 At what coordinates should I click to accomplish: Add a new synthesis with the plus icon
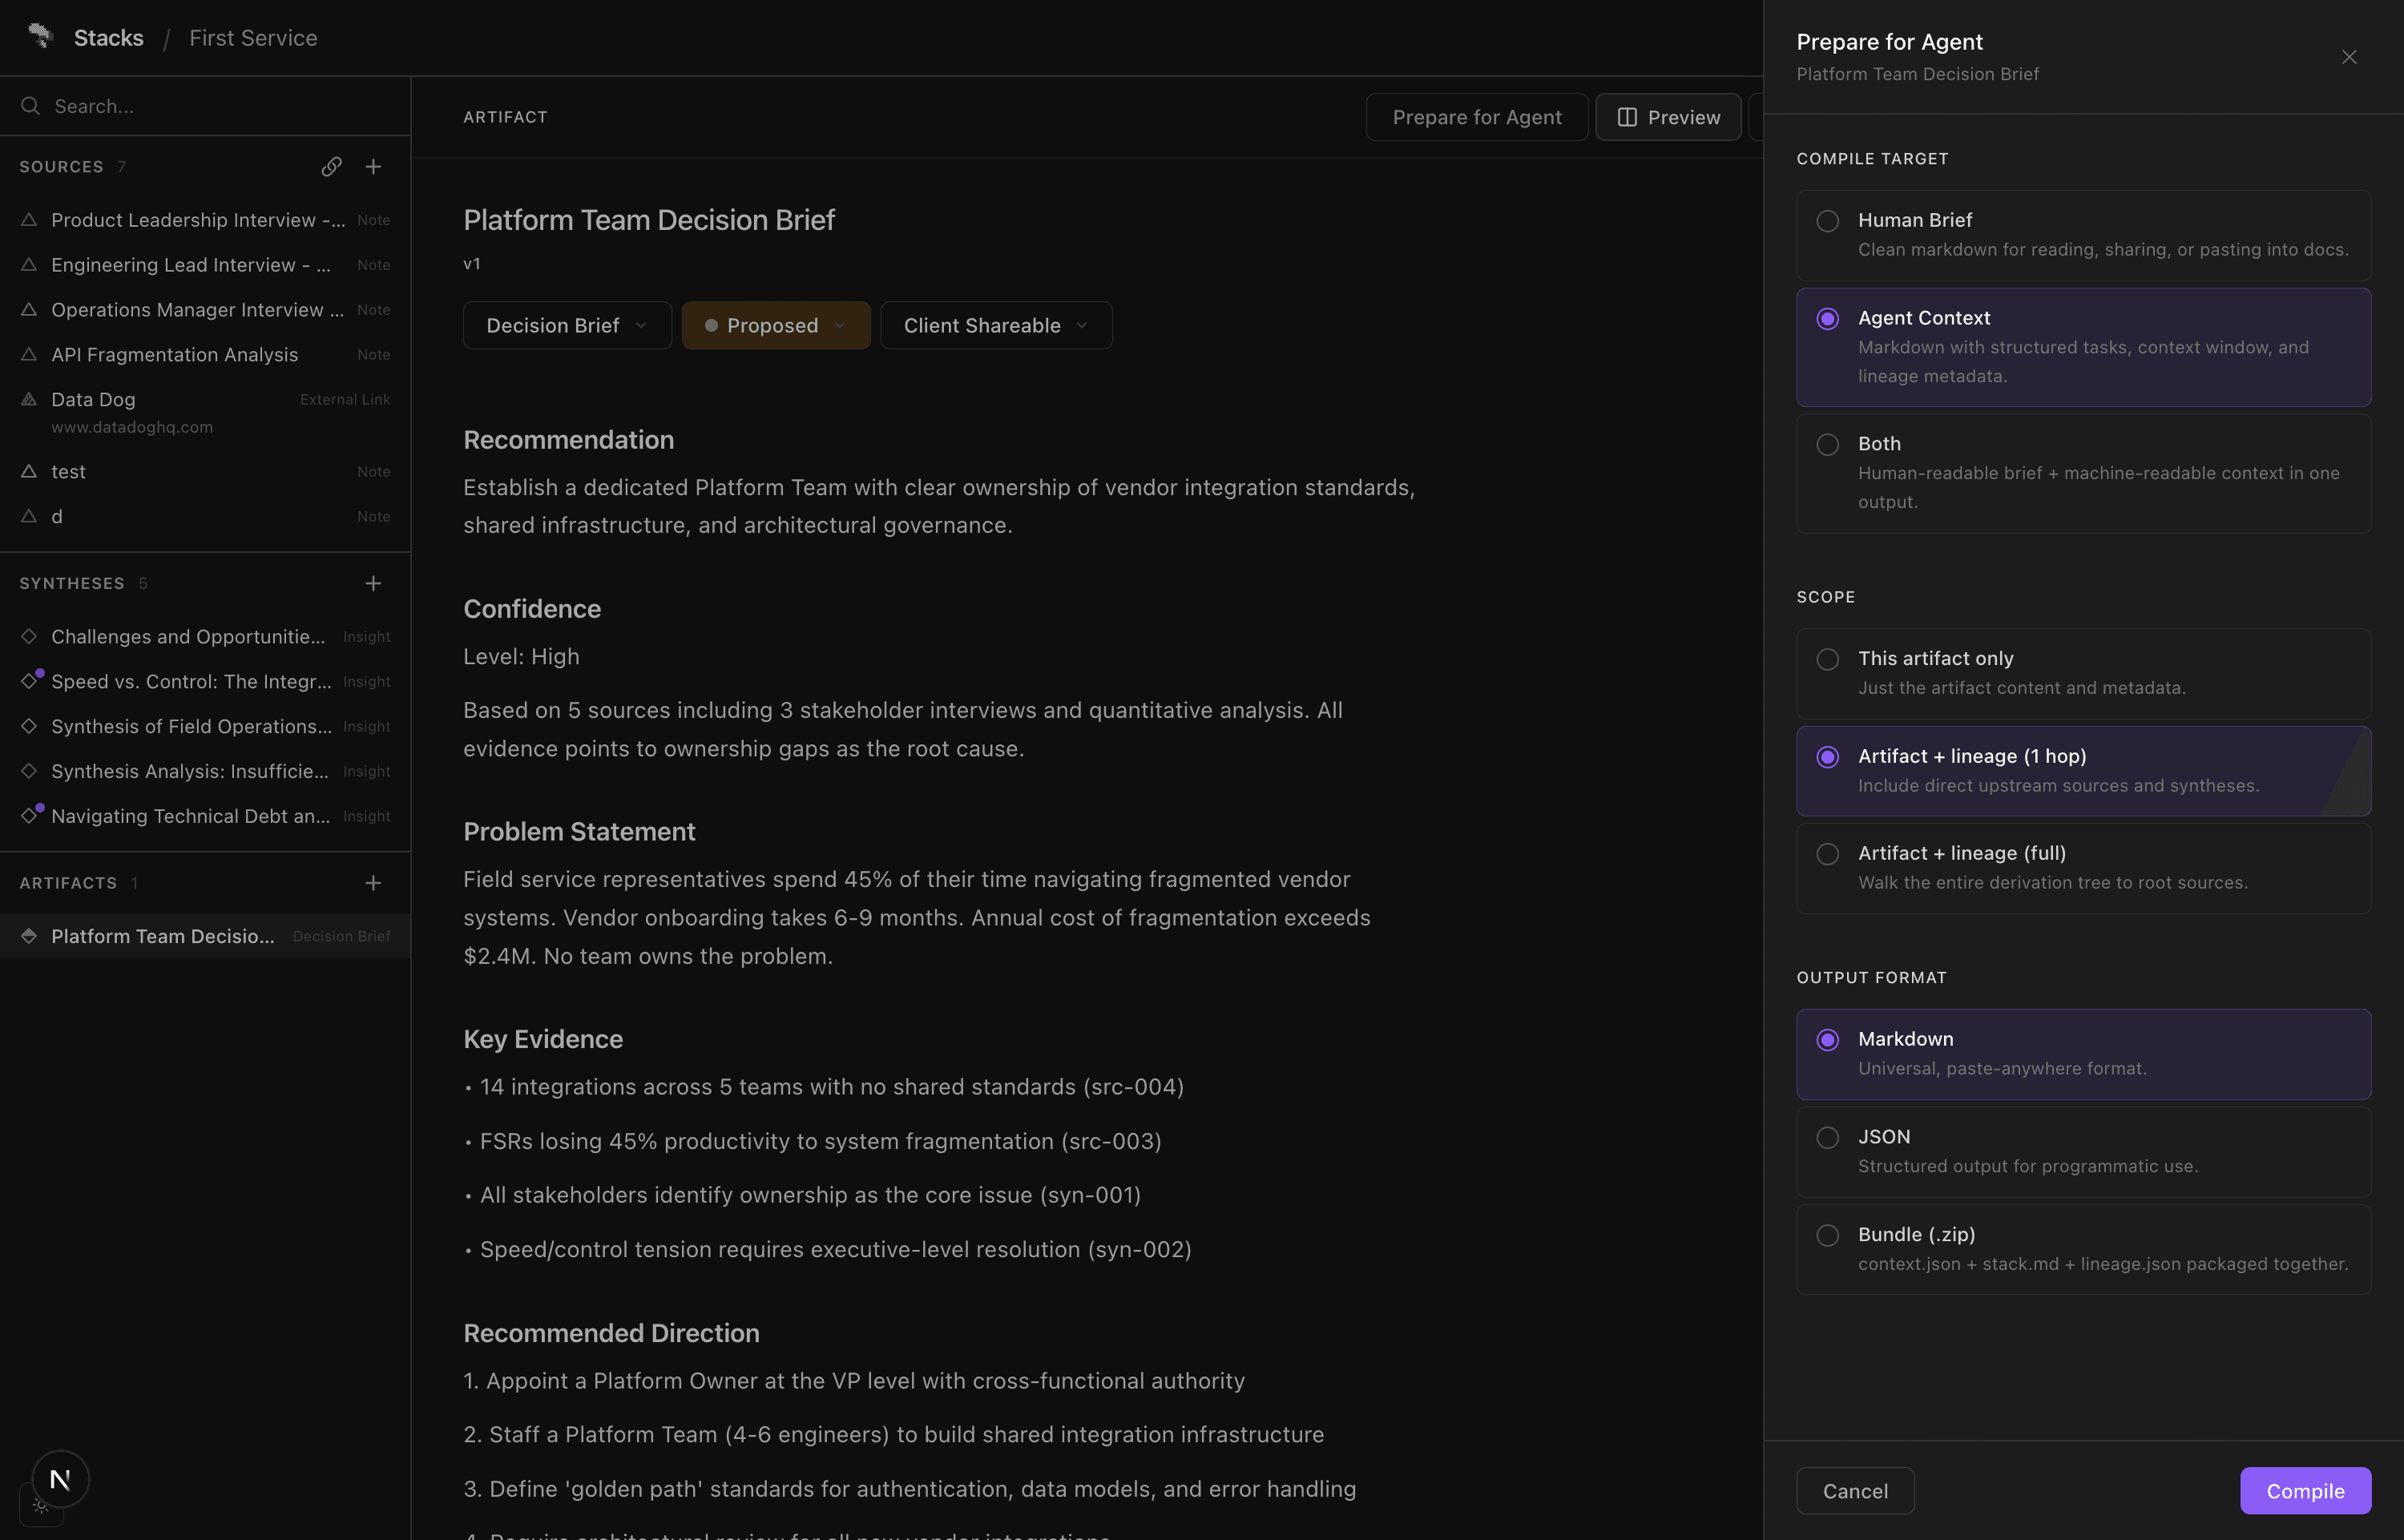coord(373,583)
